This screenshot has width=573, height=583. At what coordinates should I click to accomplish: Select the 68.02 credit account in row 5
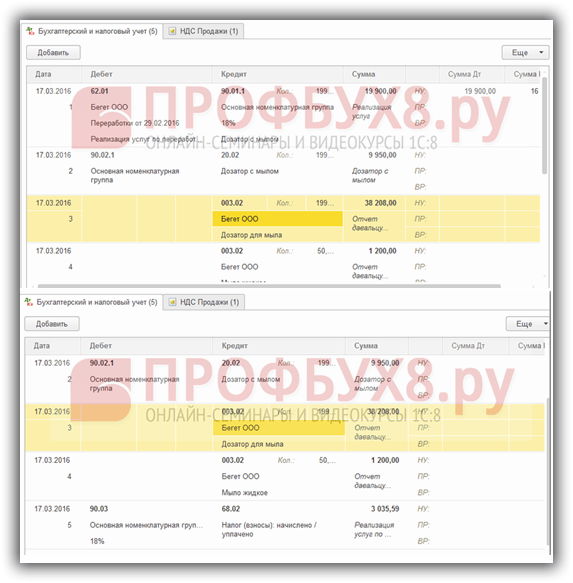[x=231, y=509]
